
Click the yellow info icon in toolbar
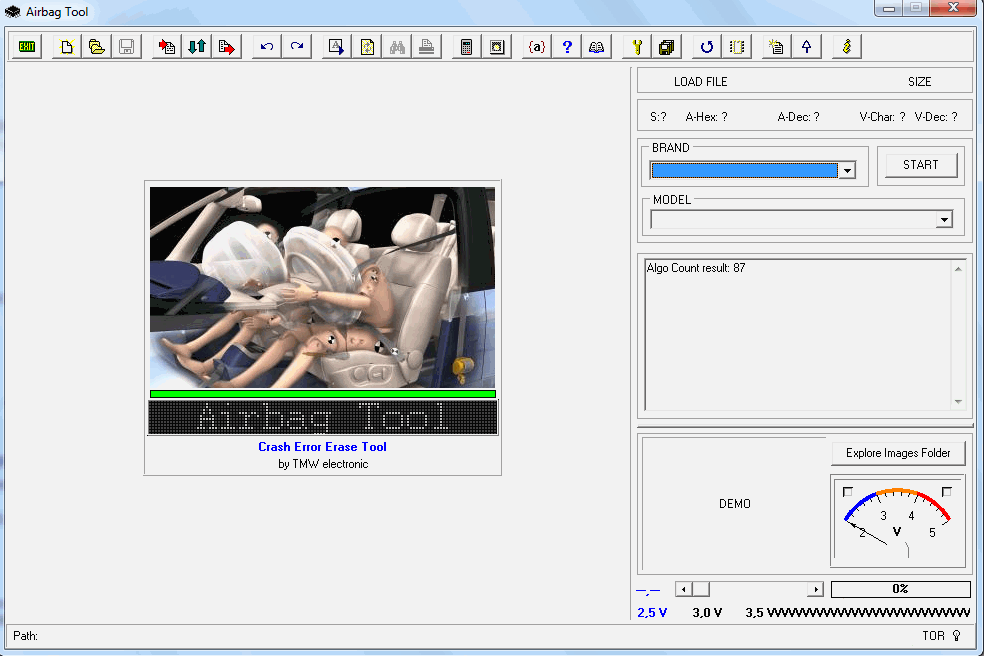point(847,47)
